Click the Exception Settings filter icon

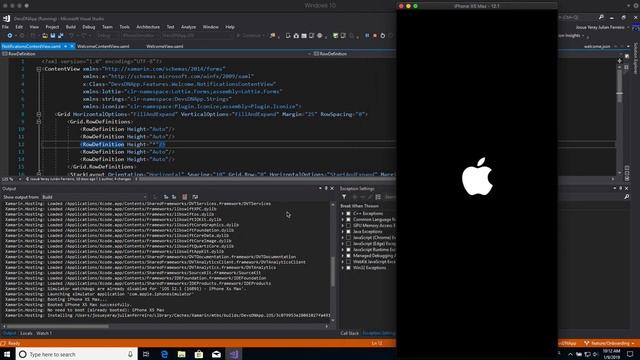tap(344, 197)
